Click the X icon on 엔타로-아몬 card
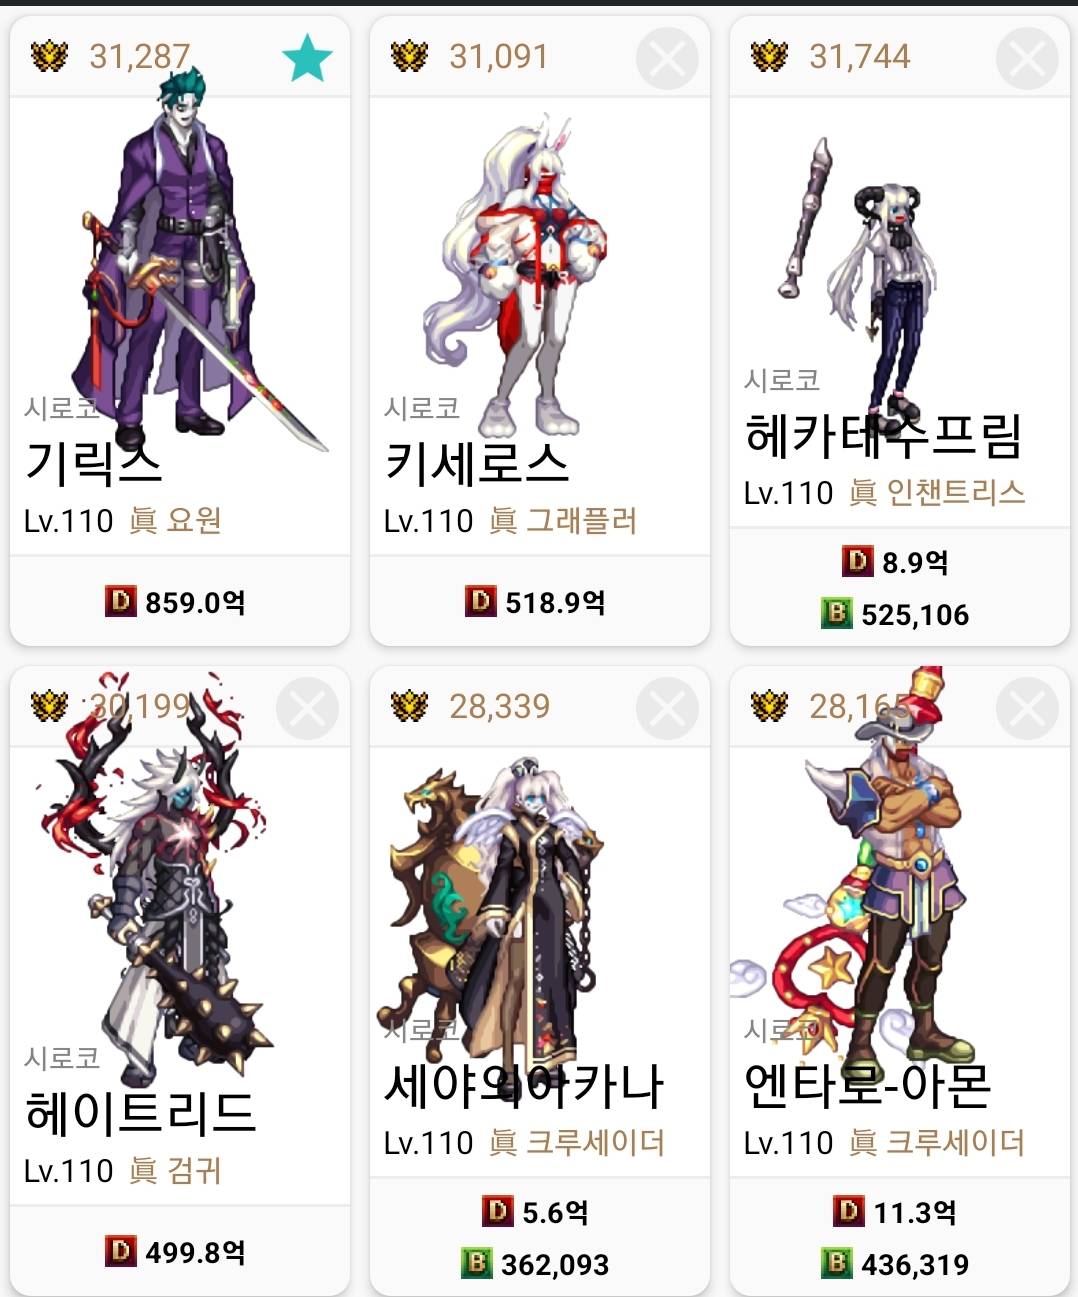The height and width of the screenshot is (1297, 1078). tap(1027, 708)
